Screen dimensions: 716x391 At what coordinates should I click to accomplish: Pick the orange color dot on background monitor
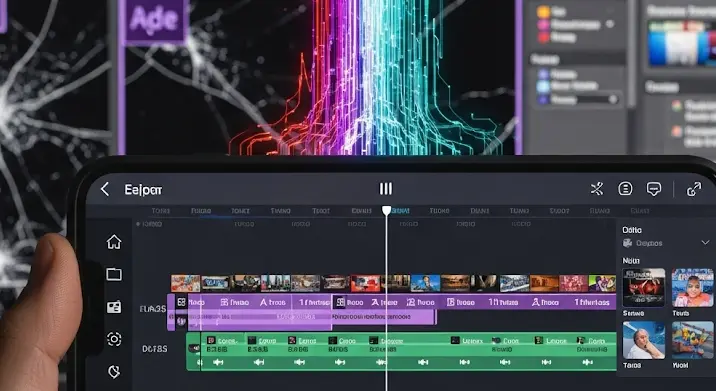[543, 12]
